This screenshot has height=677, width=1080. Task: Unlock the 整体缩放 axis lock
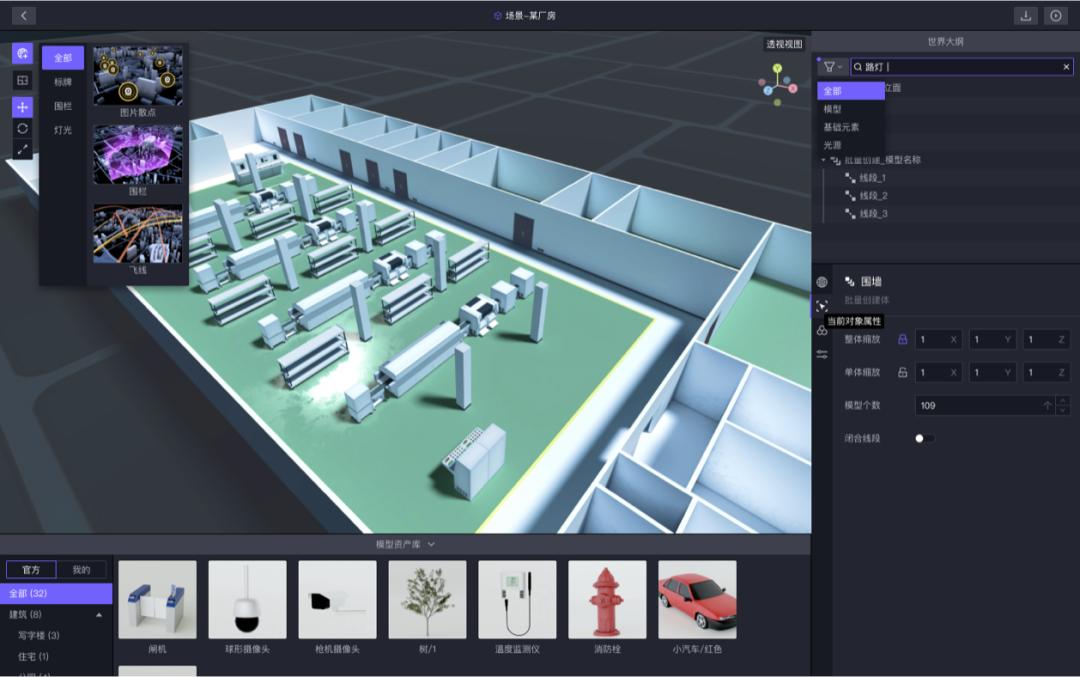pyautogui.click(x=902, y=339)
